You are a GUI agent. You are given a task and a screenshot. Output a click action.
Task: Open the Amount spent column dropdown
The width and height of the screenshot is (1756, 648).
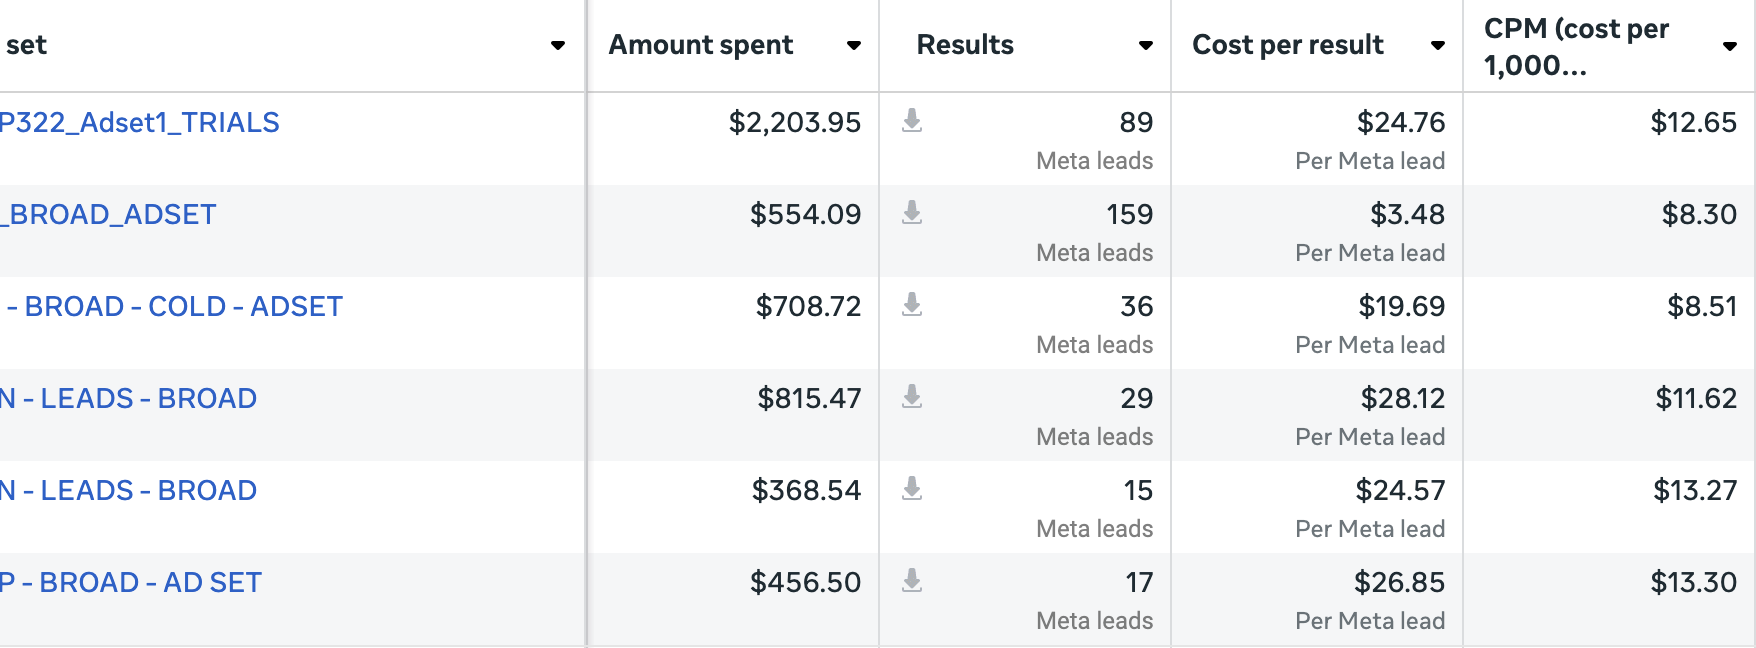(853, 45)
